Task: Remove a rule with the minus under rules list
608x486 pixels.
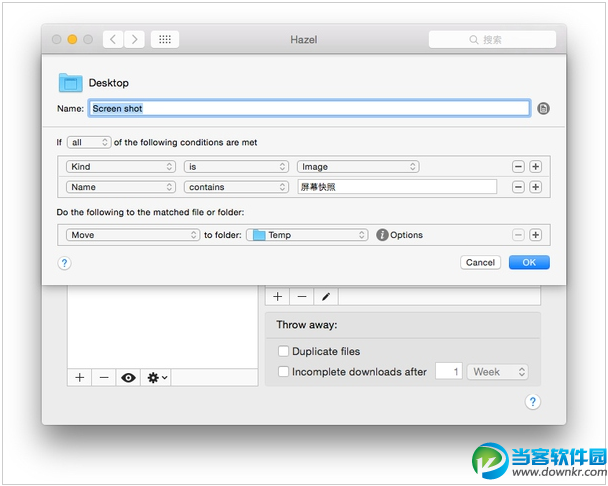Action: click(302, 297)
